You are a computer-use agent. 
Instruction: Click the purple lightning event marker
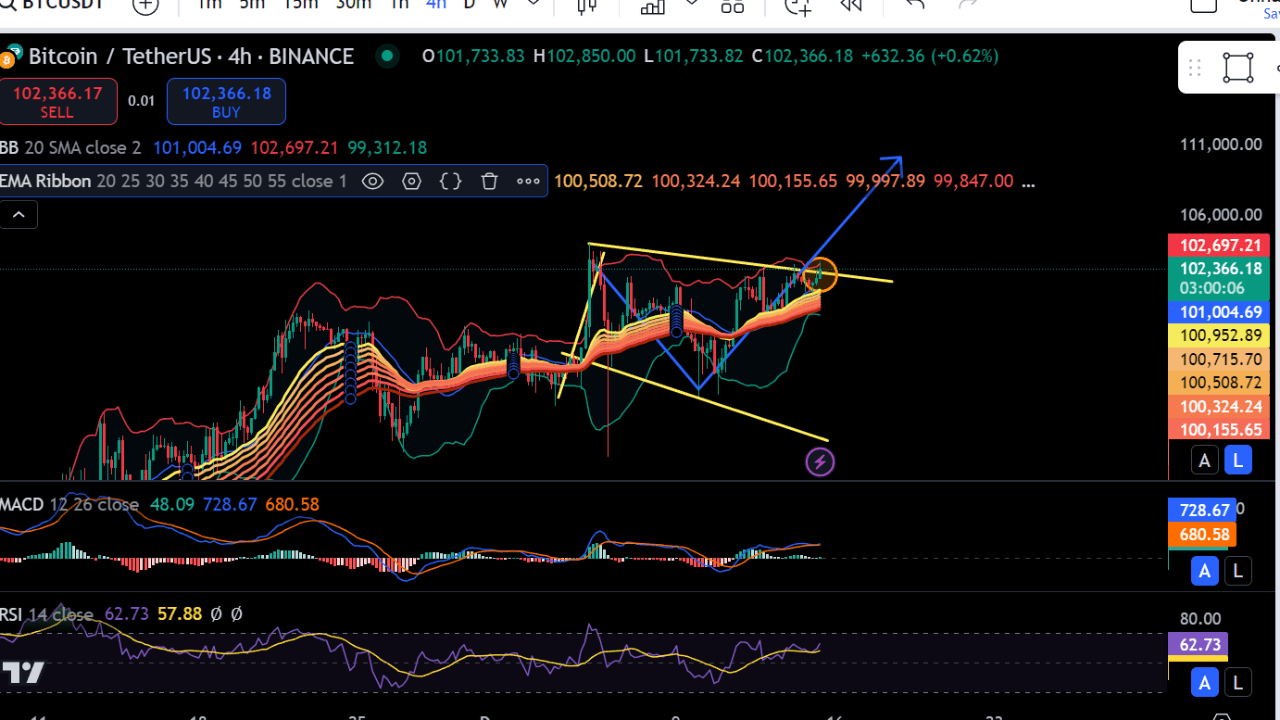pos(820,462)
